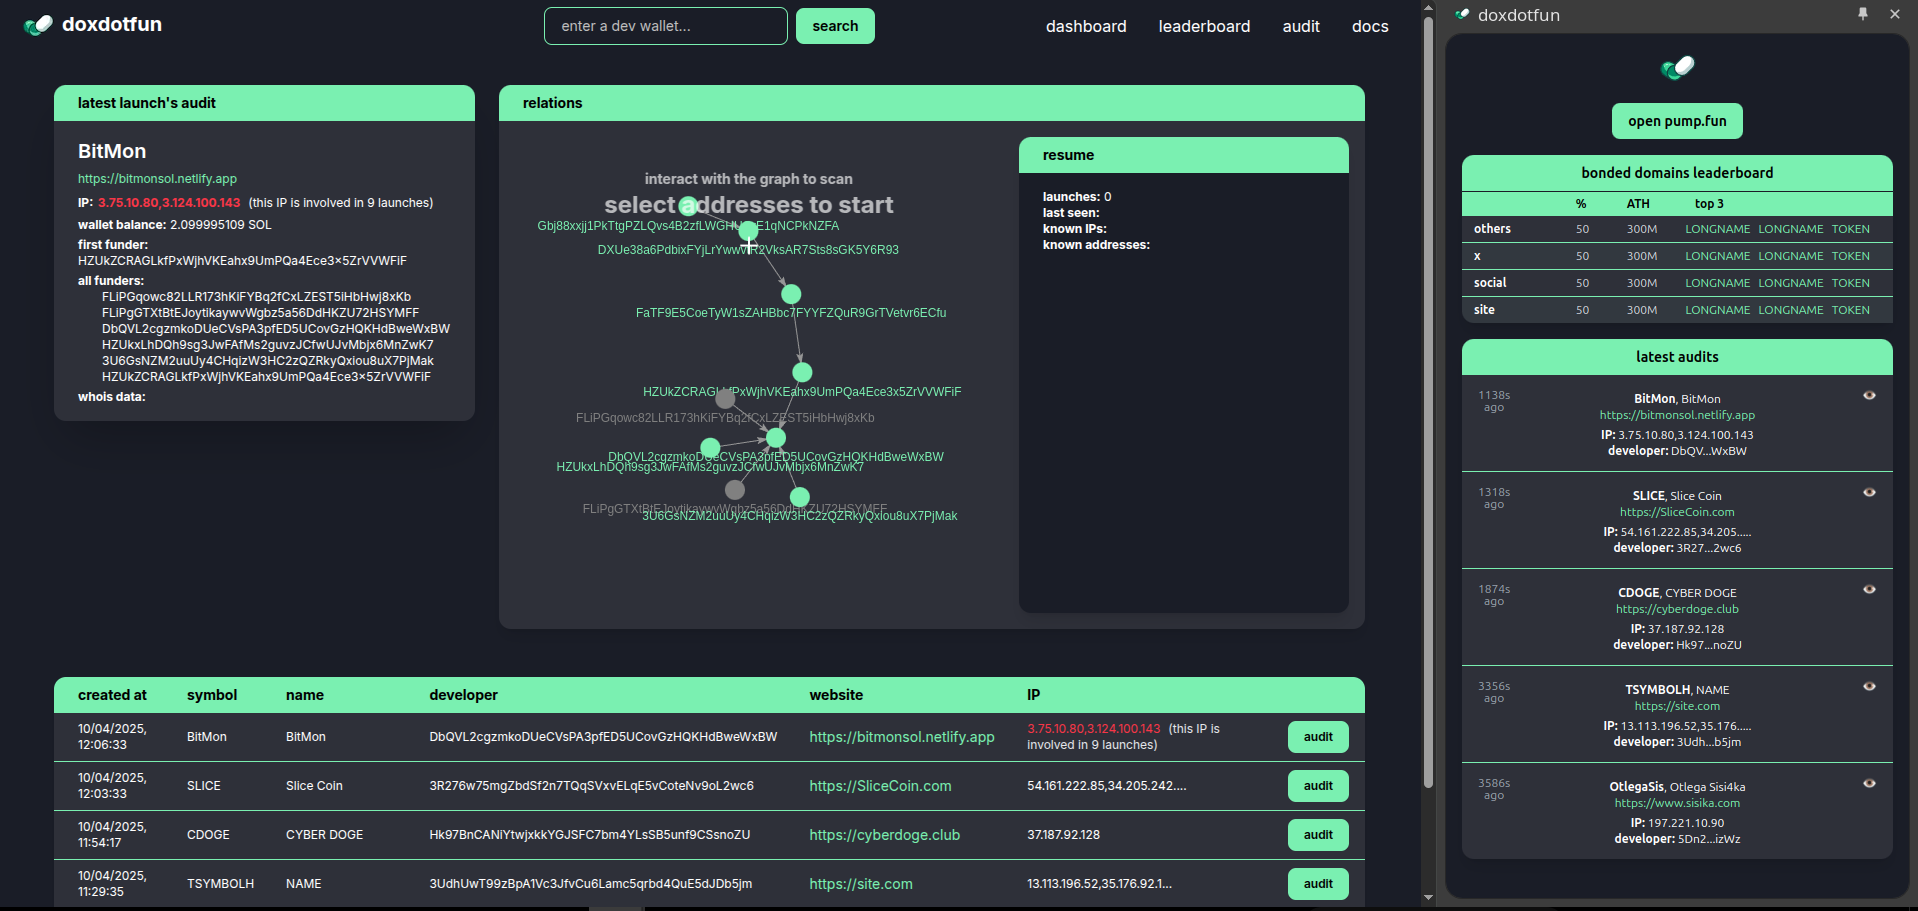Switch to the leaderboard page
This screenshot has width=1918, height=911.
[x=1204, y=26]
